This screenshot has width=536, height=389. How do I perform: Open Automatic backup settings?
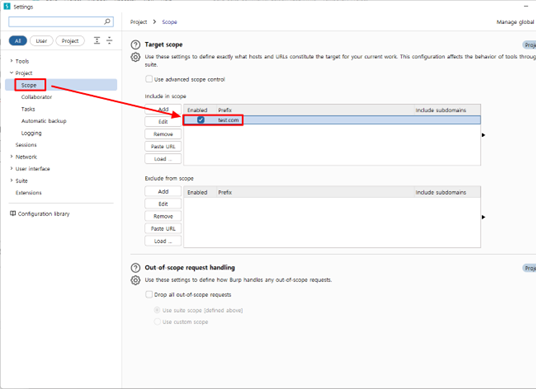pyautogui.click(x=44, y=121)
